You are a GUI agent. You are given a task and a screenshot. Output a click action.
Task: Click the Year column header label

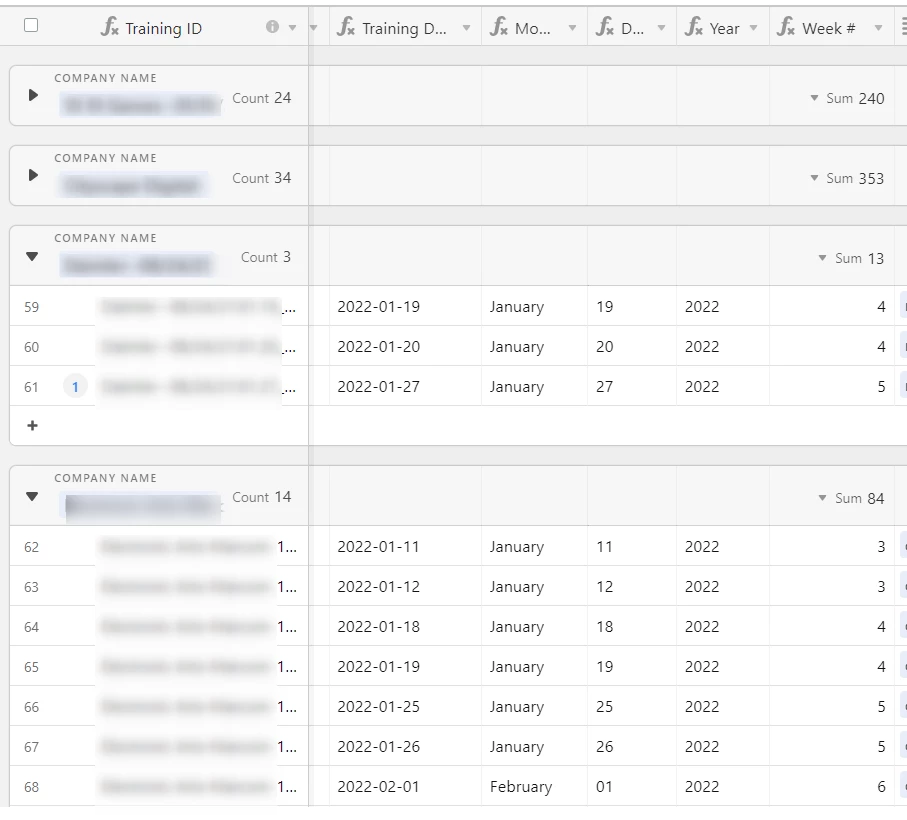pyautogui.click(x=725, y=28)
